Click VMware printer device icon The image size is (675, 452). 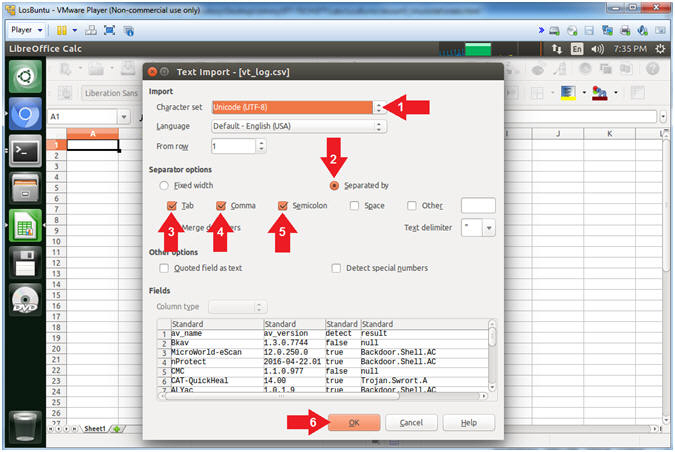pos(625,31)
